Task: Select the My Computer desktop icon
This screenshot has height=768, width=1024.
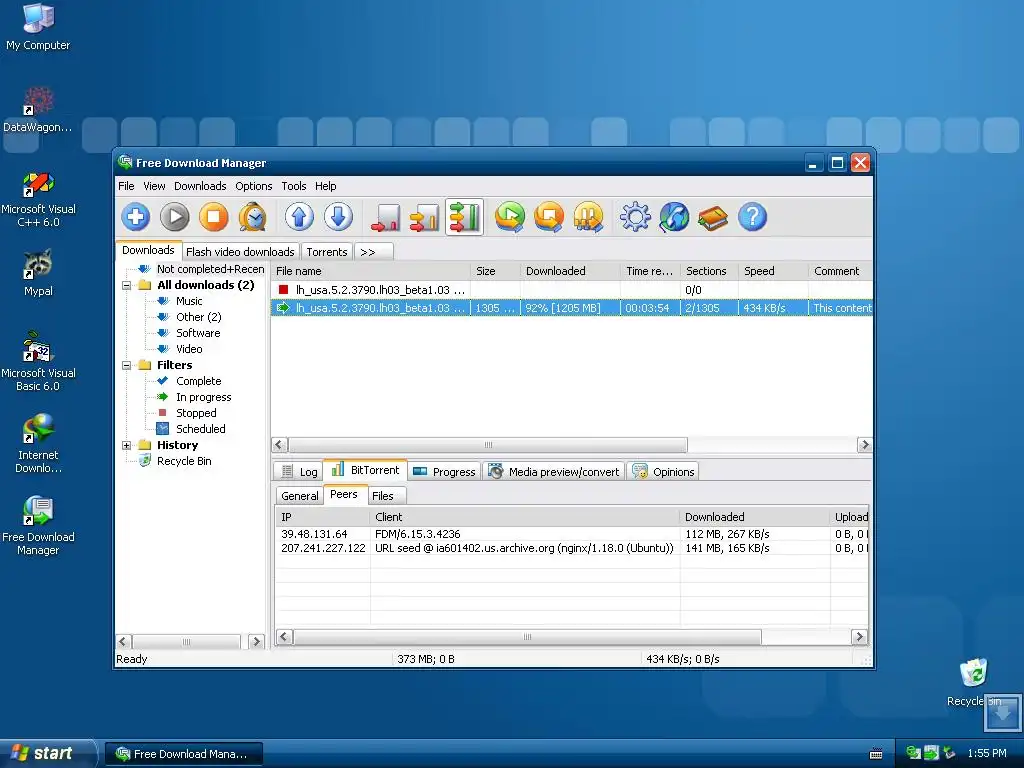Action: click(x=38, y=26)
